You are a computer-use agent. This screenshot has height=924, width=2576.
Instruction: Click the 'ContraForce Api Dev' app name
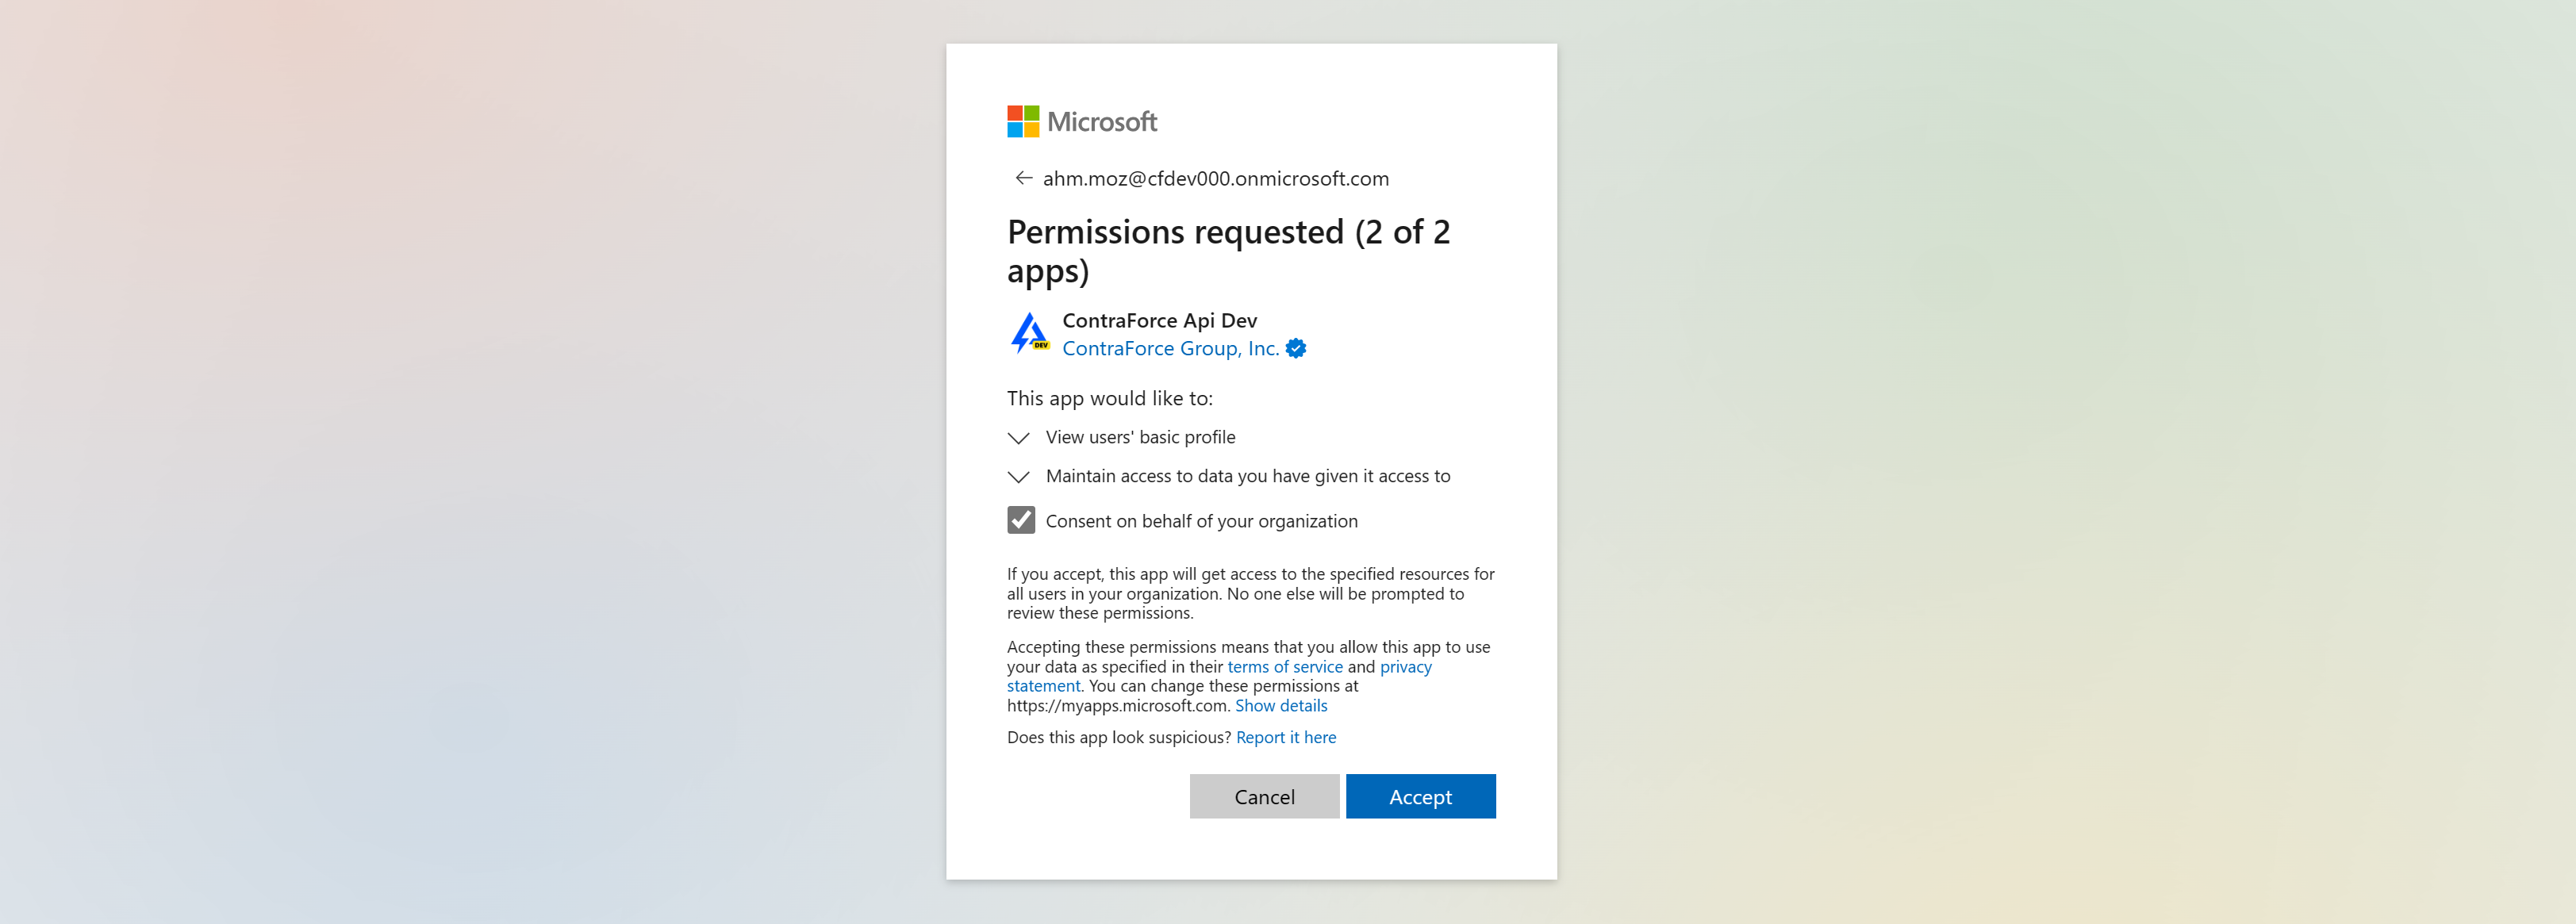click(x=1159, y=320)
